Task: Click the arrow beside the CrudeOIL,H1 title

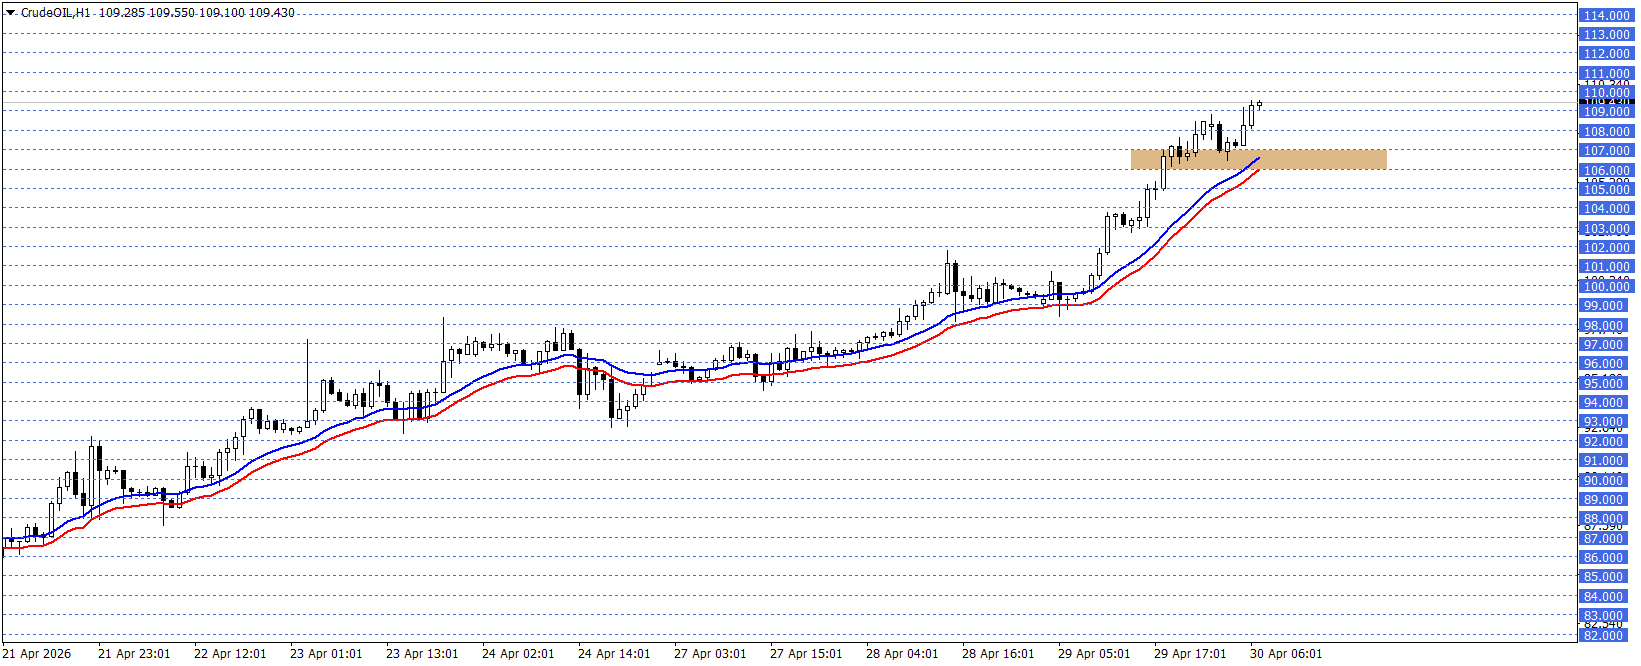Action: coord(11,13)
